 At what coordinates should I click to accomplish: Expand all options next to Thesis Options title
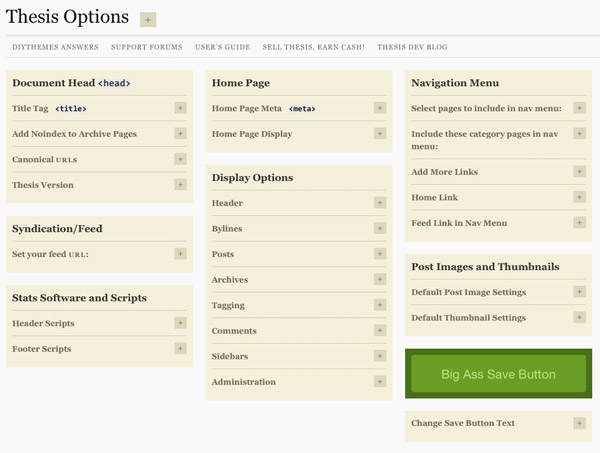tap(148, 20)
